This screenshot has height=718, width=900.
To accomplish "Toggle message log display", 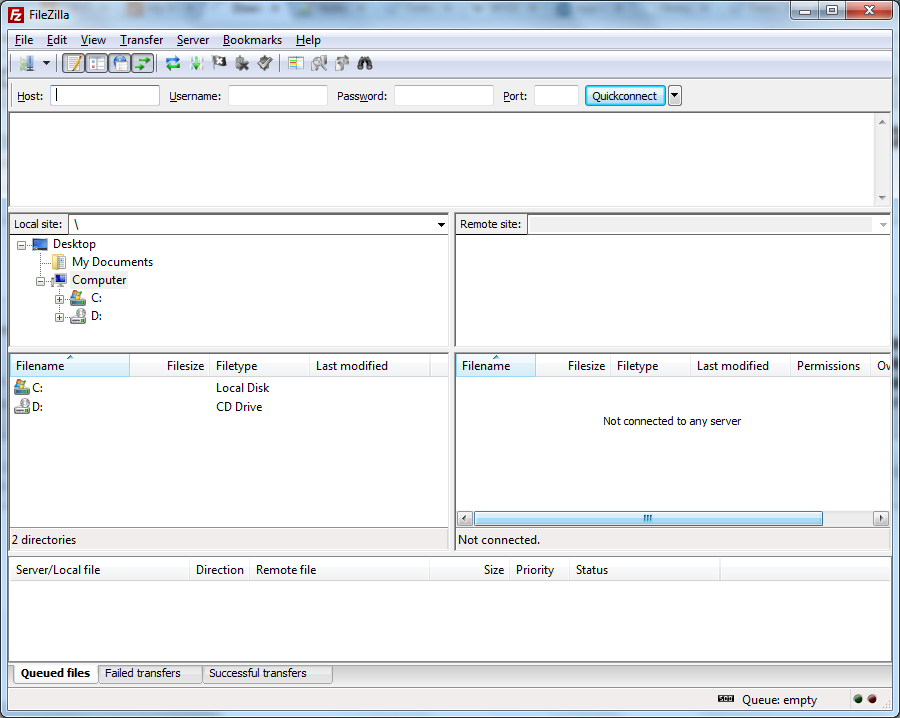I will pos(73,63).
